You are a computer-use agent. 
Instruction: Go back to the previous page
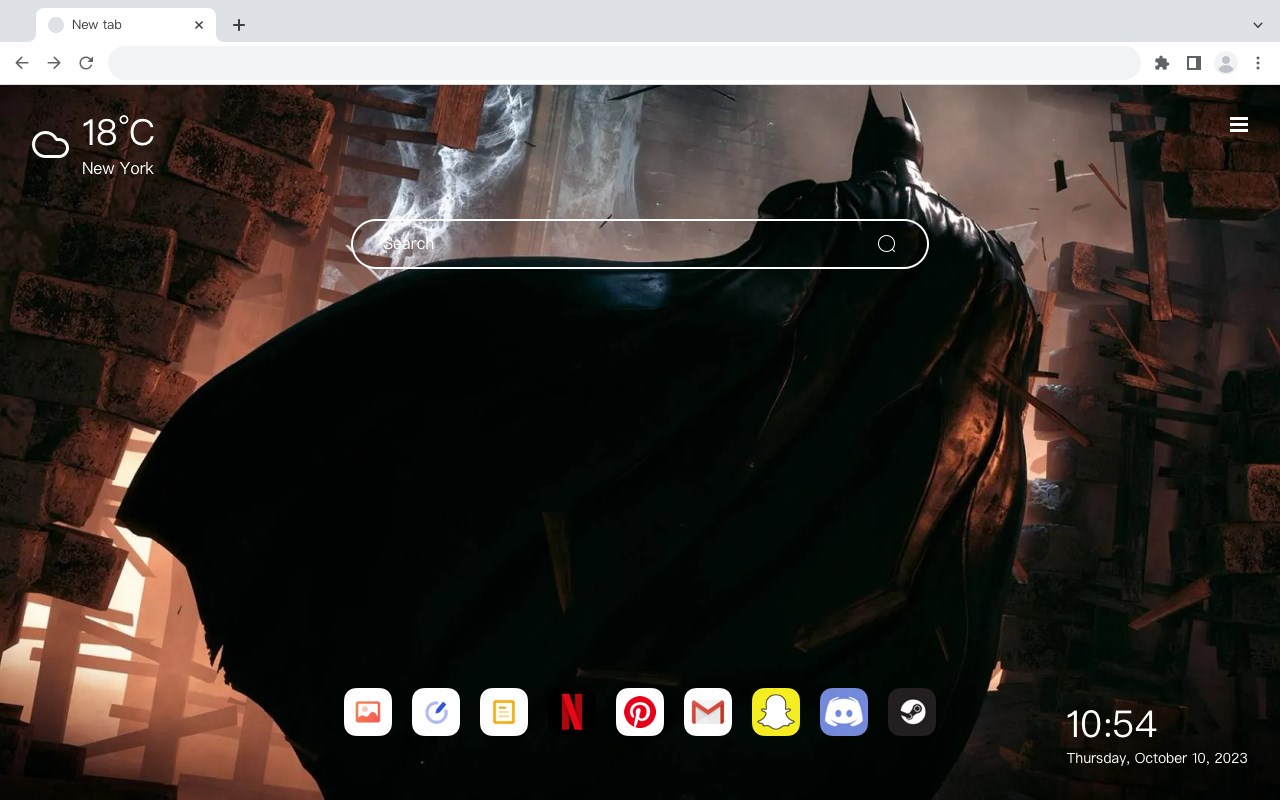point(22,63)
